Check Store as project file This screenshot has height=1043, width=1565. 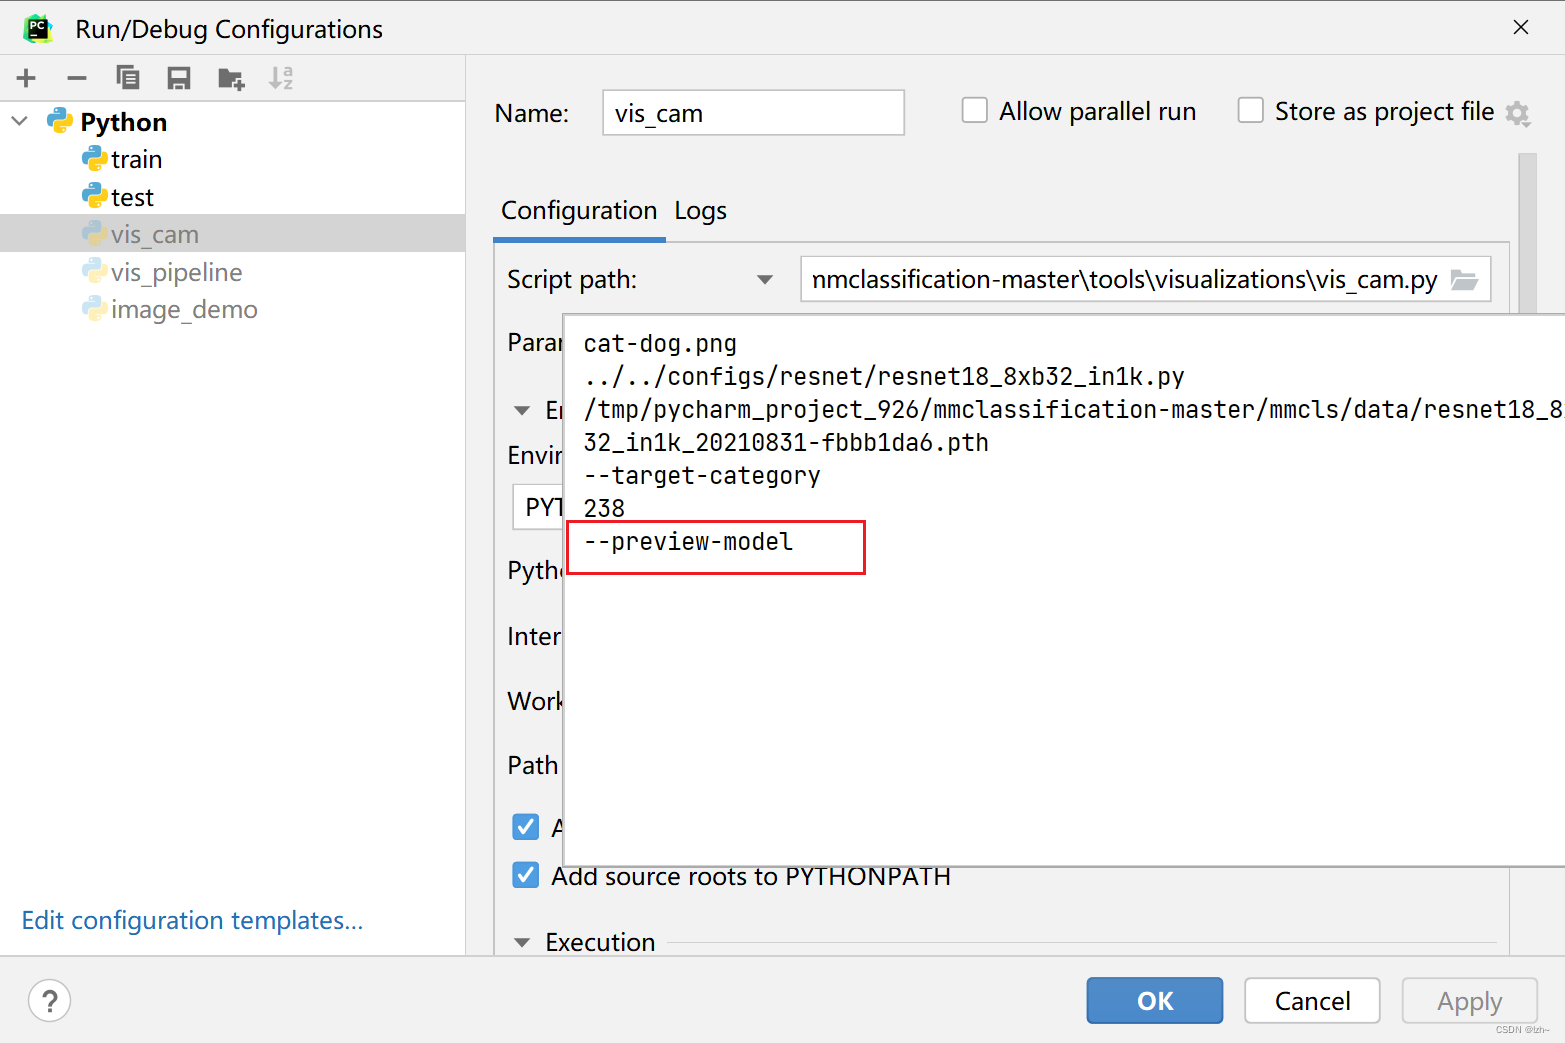(x=1250, y=111)
